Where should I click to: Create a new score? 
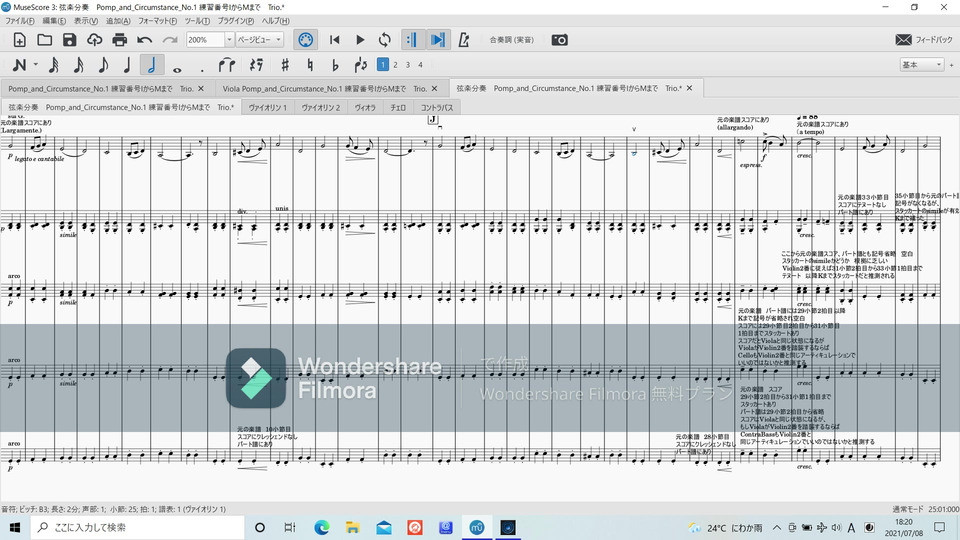coord(20,40)
